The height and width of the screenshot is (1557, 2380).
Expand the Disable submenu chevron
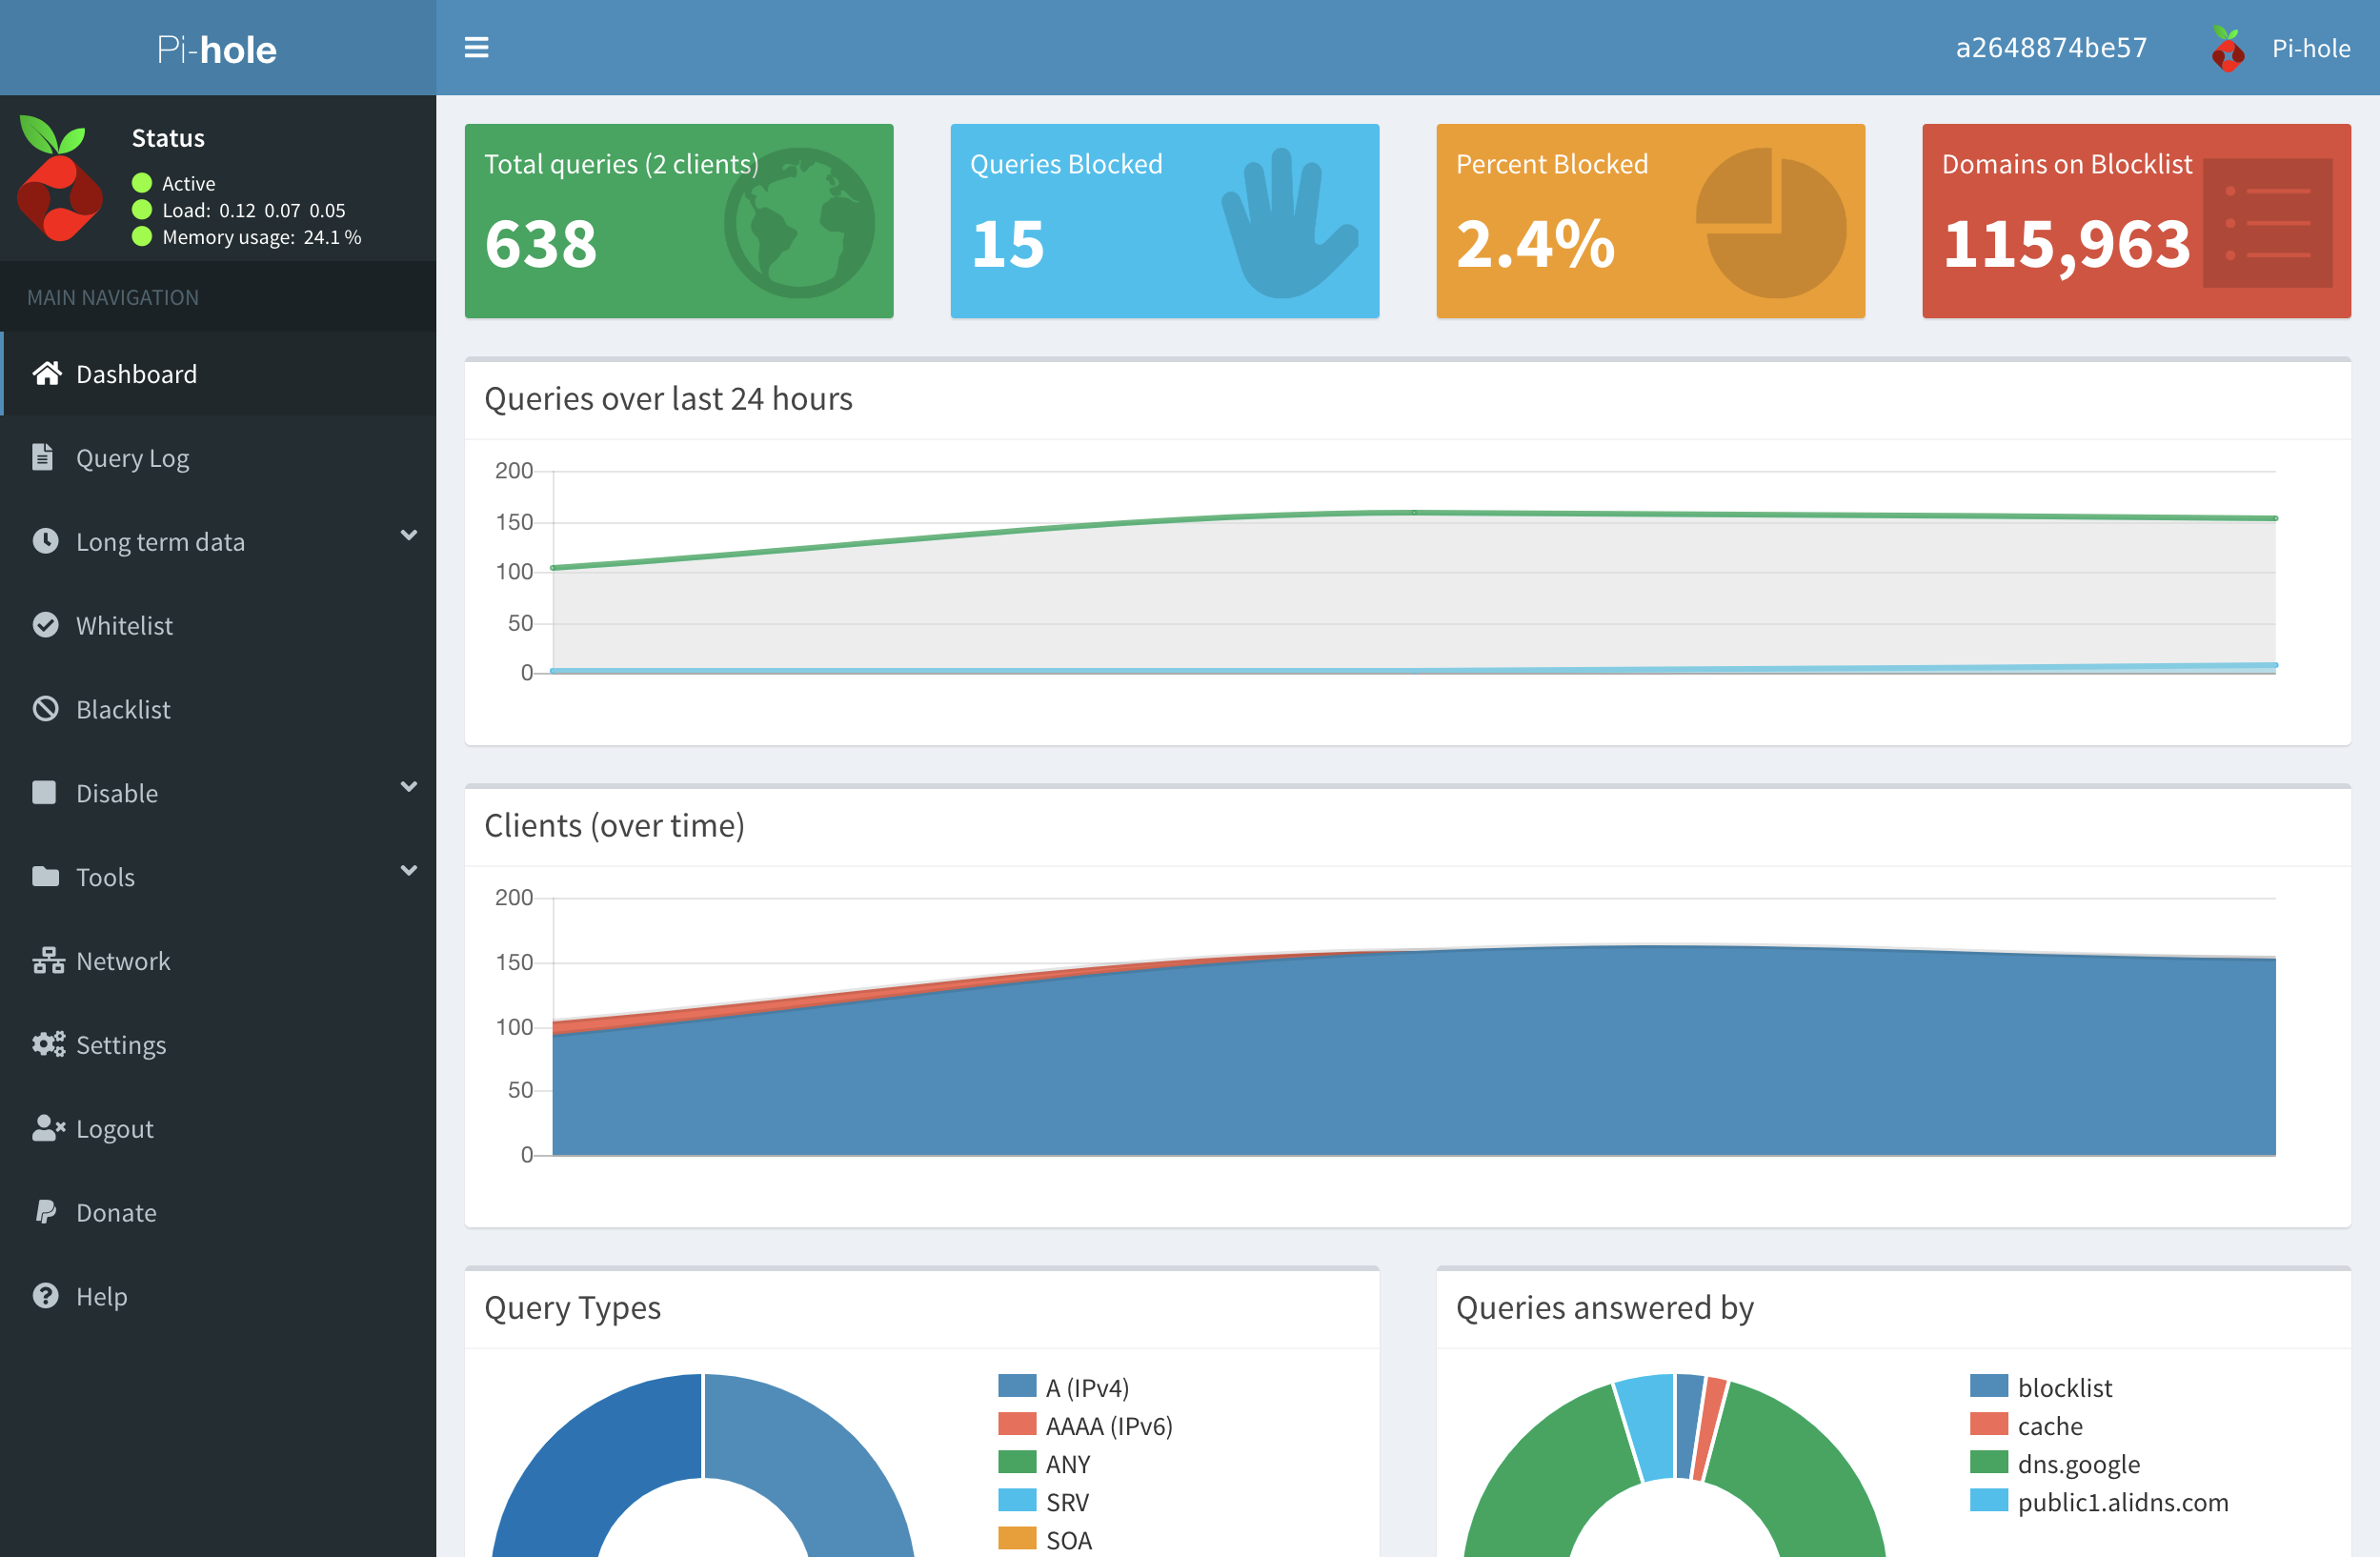tap(408, 787)
